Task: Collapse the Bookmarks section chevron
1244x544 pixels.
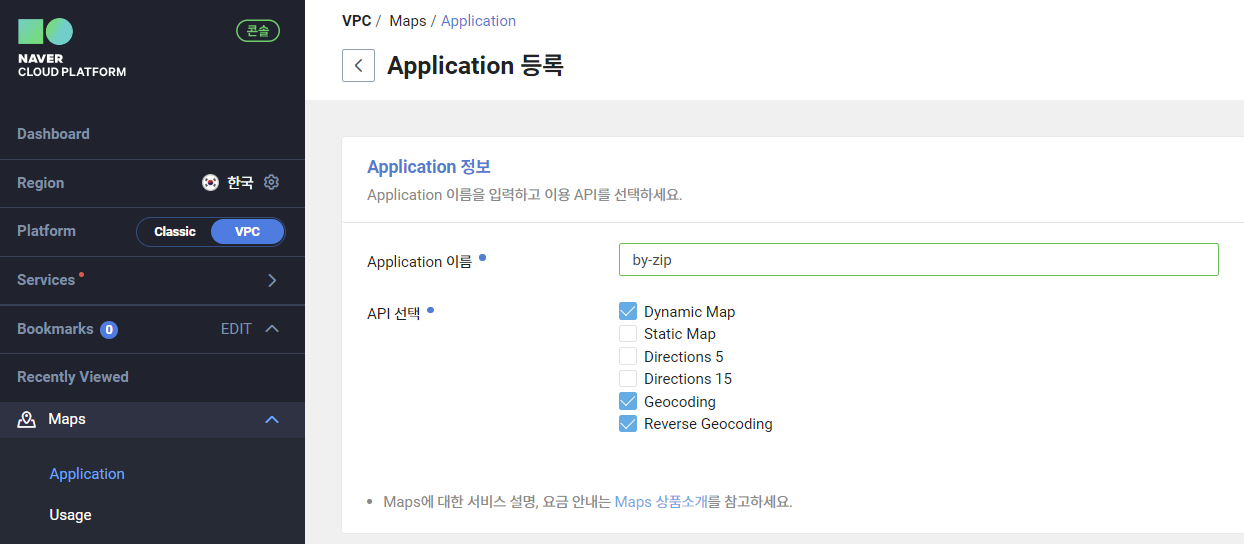Action: coord(272,329)
